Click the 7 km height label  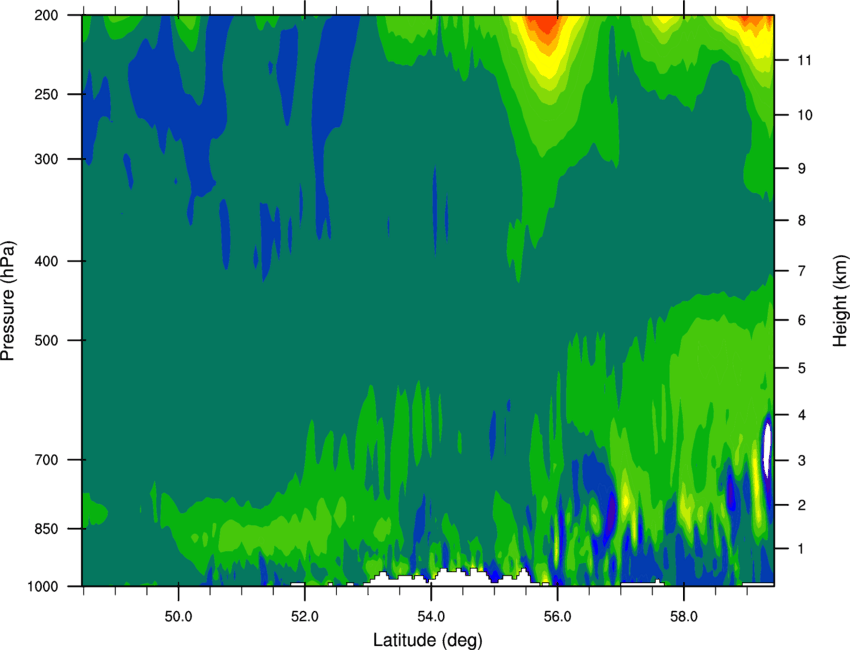coord(802,271)
